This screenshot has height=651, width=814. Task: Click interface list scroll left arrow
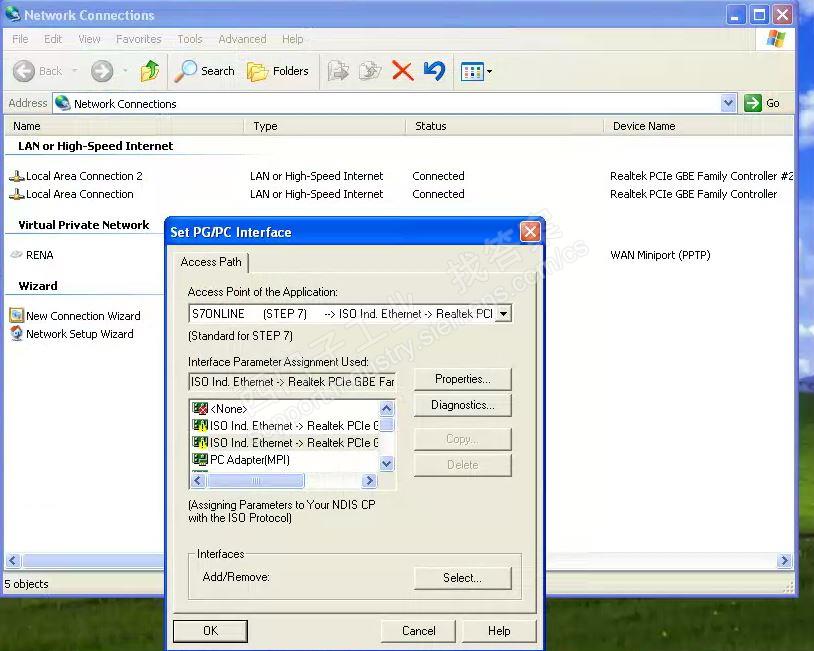[198, 481]
